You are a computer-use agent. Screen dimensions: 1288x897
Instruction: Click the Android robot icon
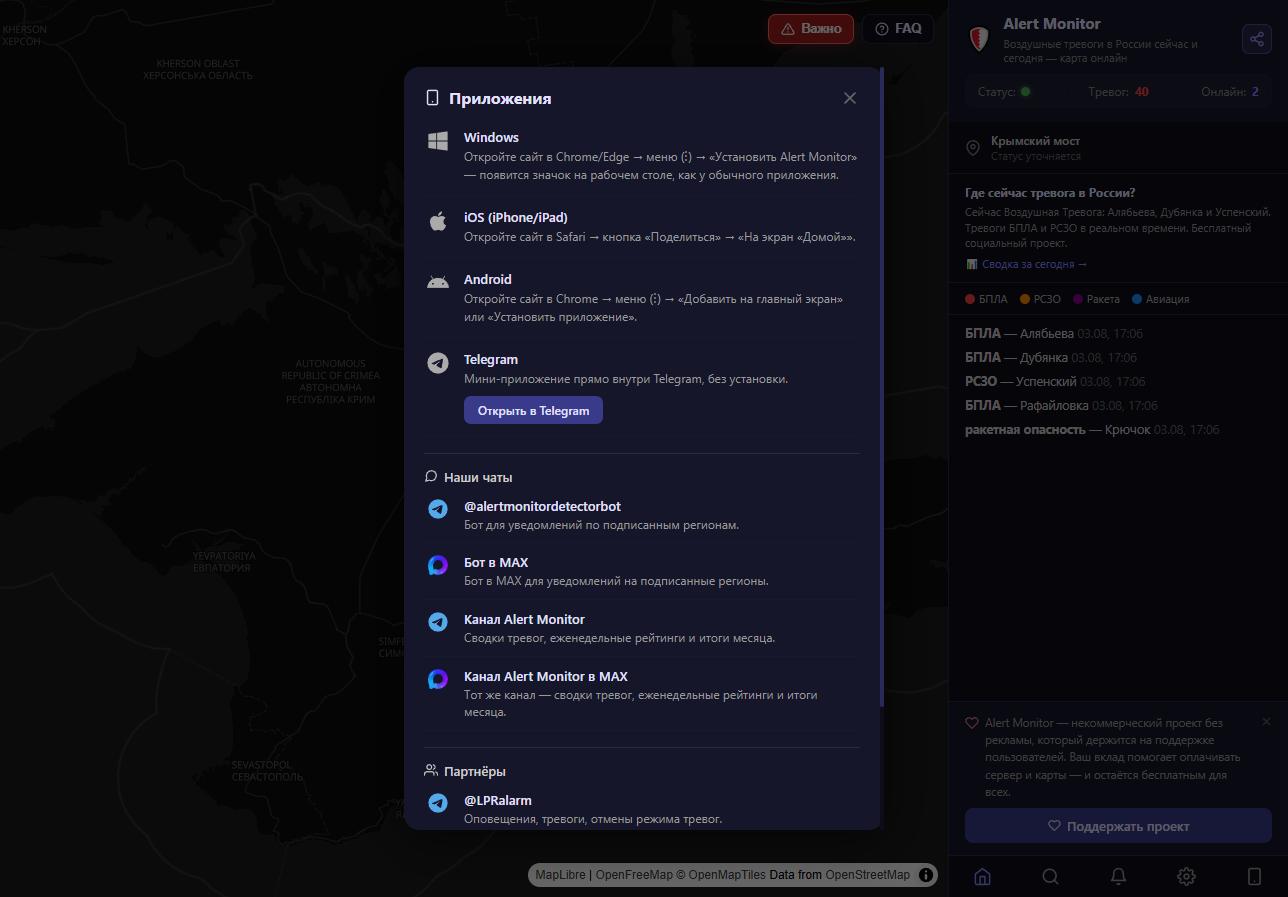pyautogui.click(x=438, y=283)
